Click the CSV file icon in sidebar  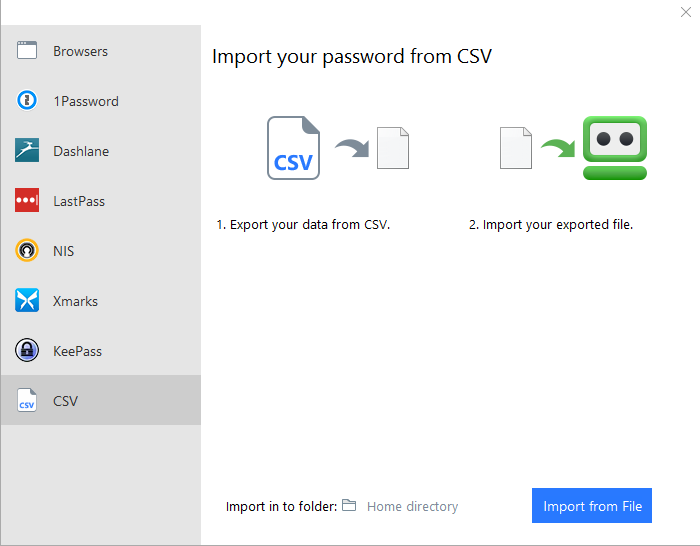click(27, 400)
